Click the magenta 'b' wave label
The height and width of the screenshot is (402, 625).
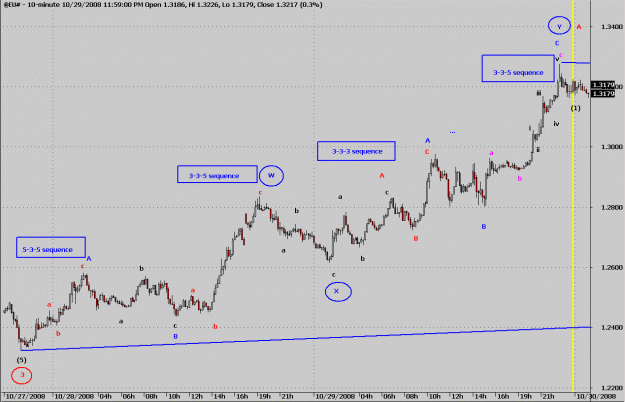pyautogui.click(x=519, y=178)
